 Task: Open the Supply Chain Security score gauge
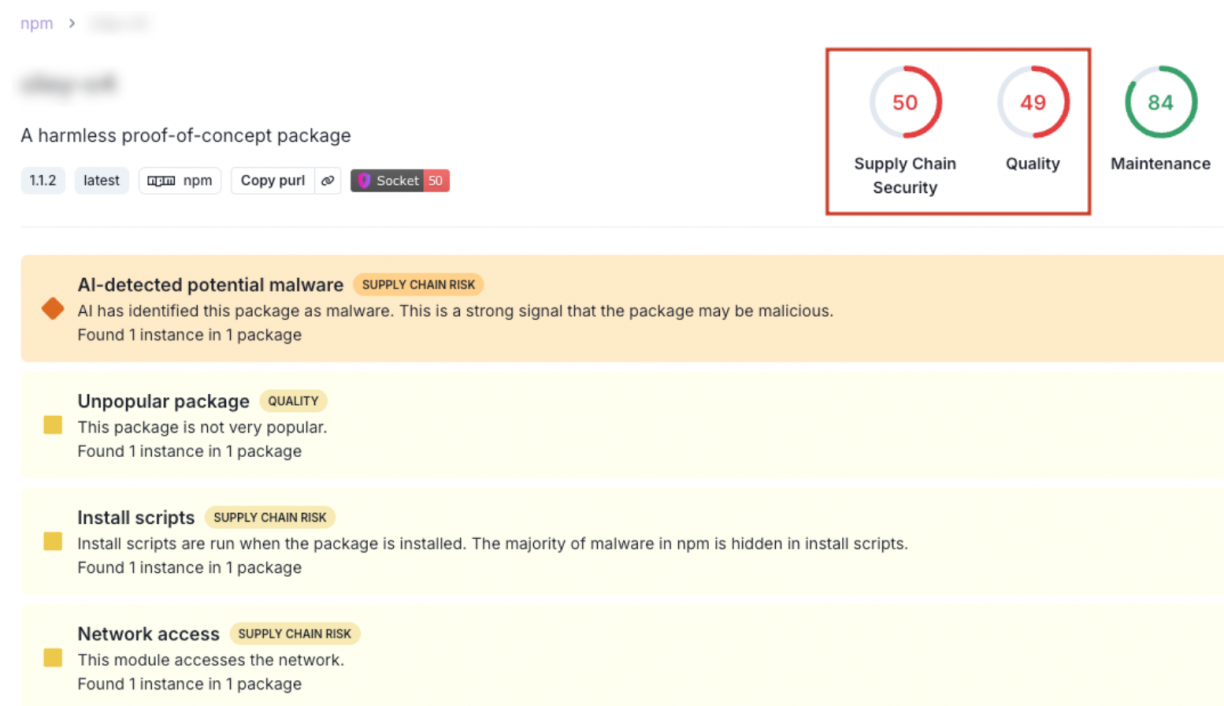click(905, 103)
